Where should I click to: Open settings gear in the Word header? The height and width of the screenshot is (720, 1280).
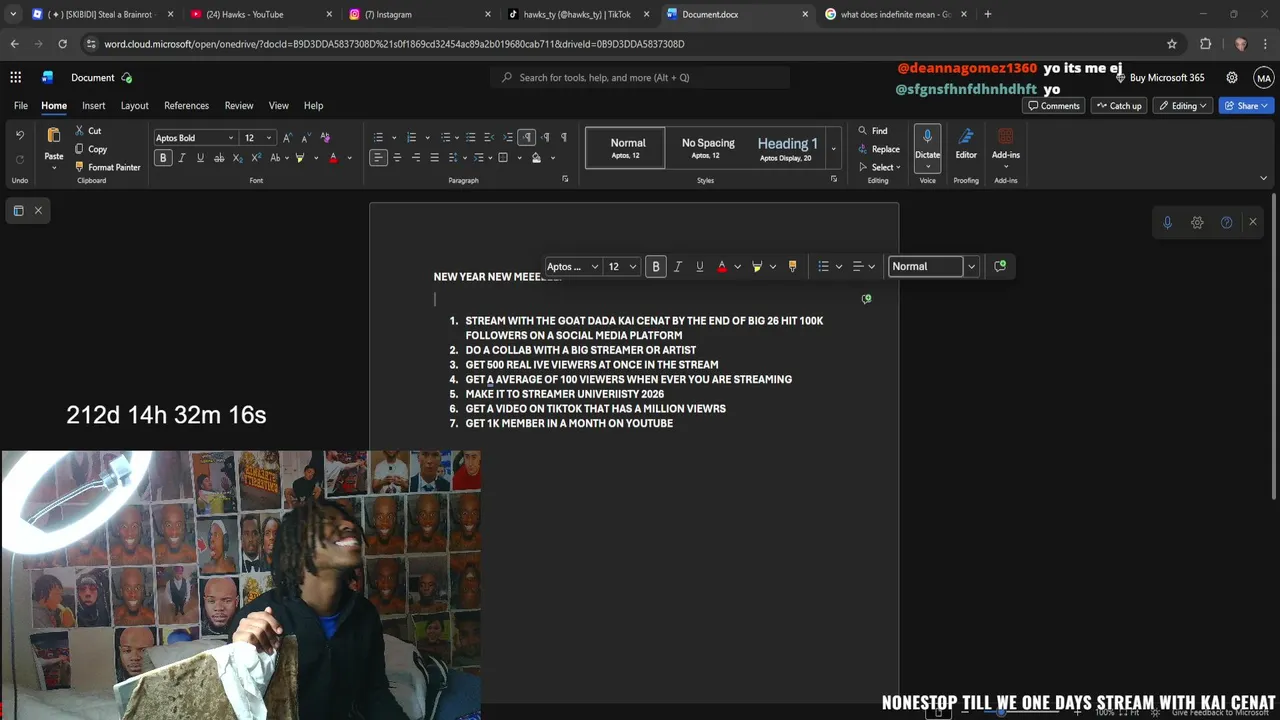1232,77
